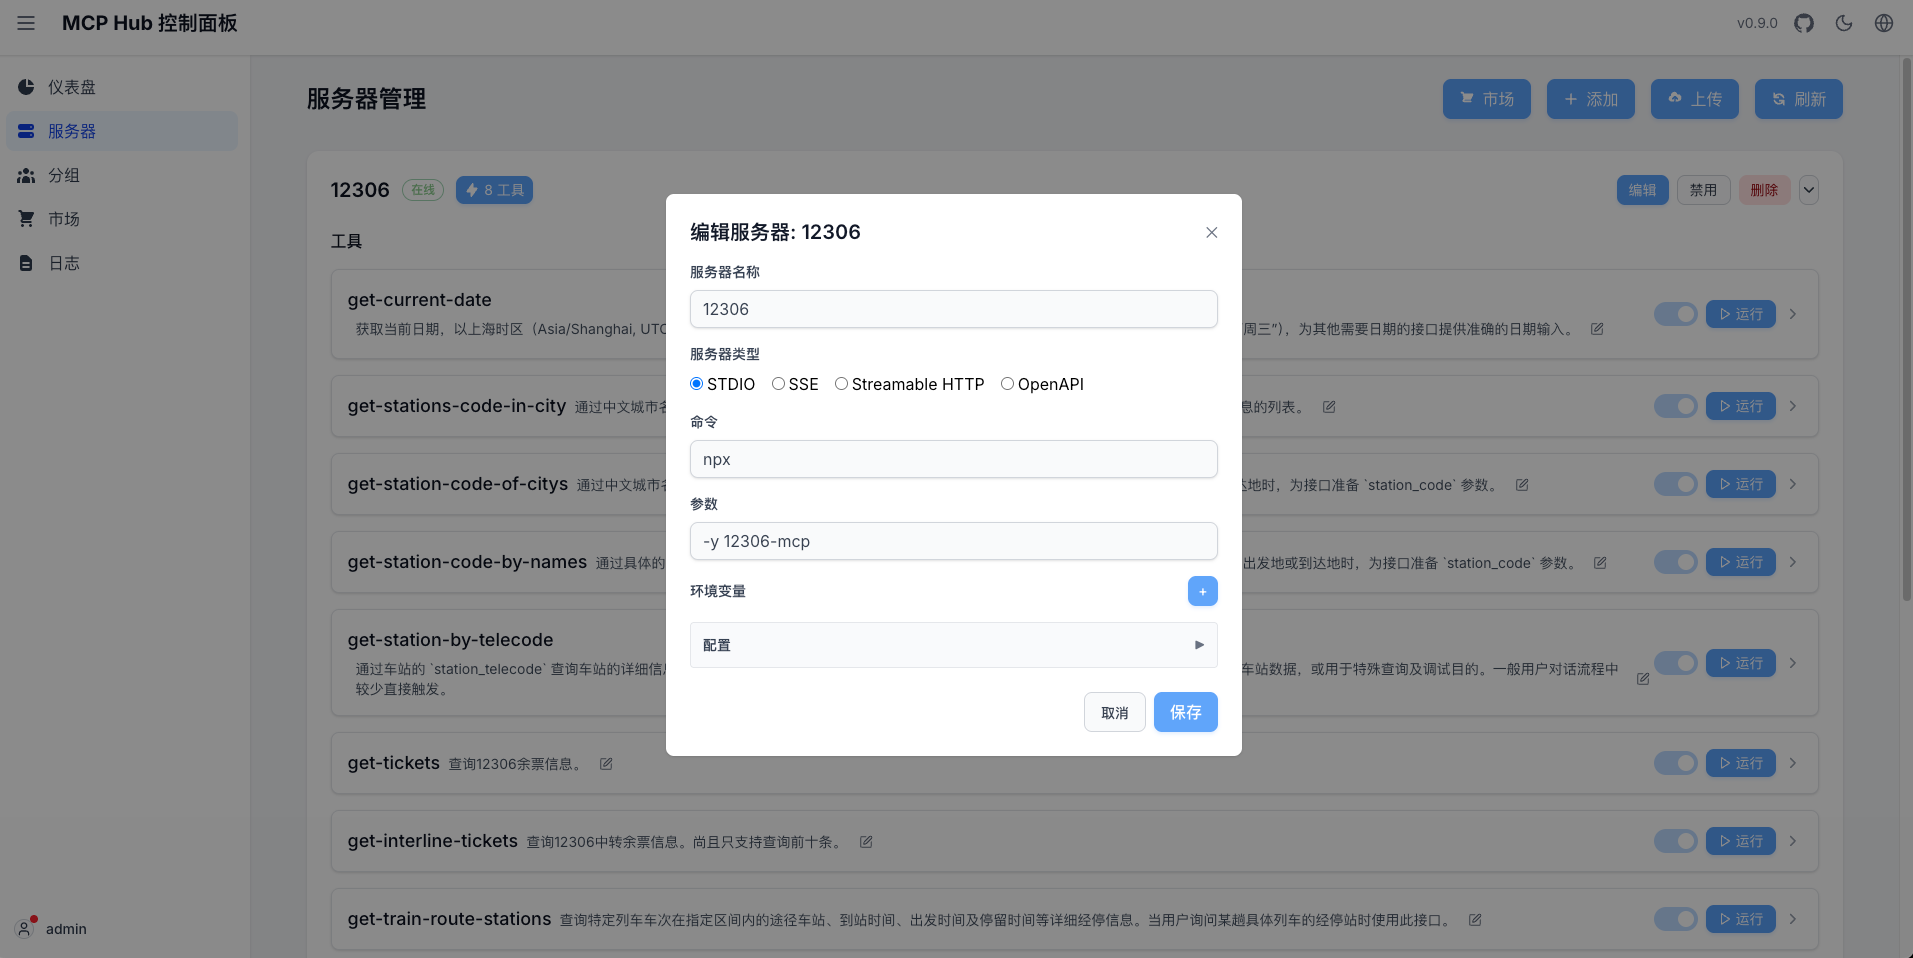Run the get-station-code-of-citys tool
1913x958 pixels.
(1740, 484)
